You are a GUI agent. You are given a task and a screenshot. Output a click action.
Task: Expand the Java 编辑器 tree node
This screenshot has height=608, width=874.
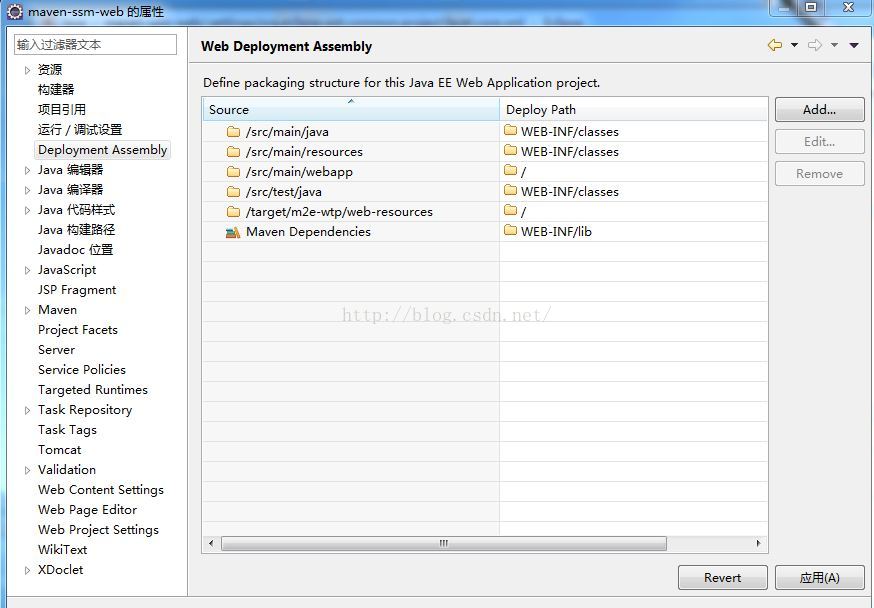pos(27,171)
